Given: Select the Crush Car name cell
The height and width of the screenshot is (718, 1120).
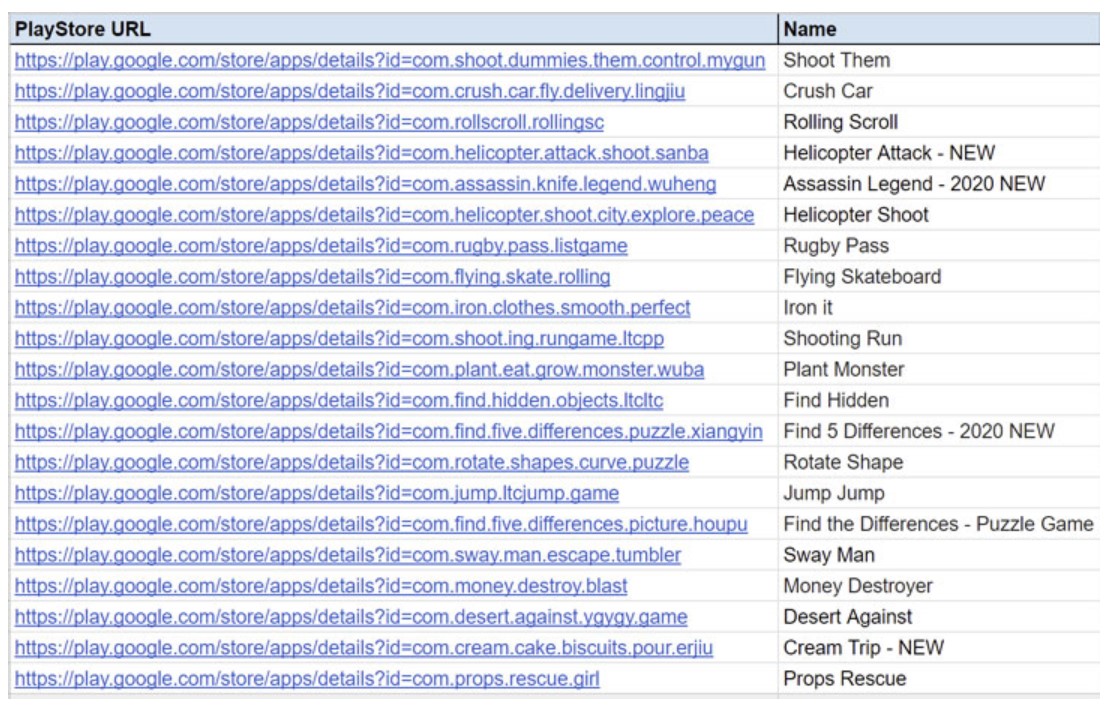Looking at the screenshot, I should [939, 91].
